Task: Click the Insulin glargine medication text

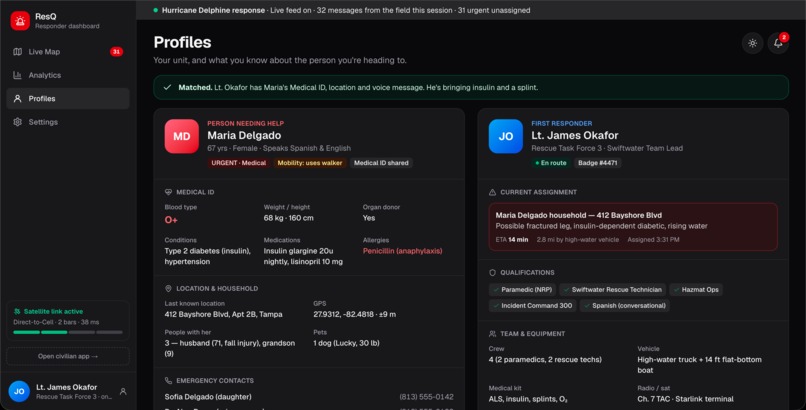Action: [x=303, y=256]
